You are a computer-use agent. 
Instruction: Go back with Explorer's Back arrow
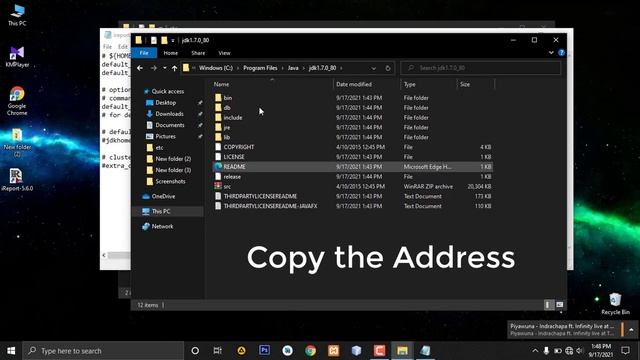[x=140, y=68]
